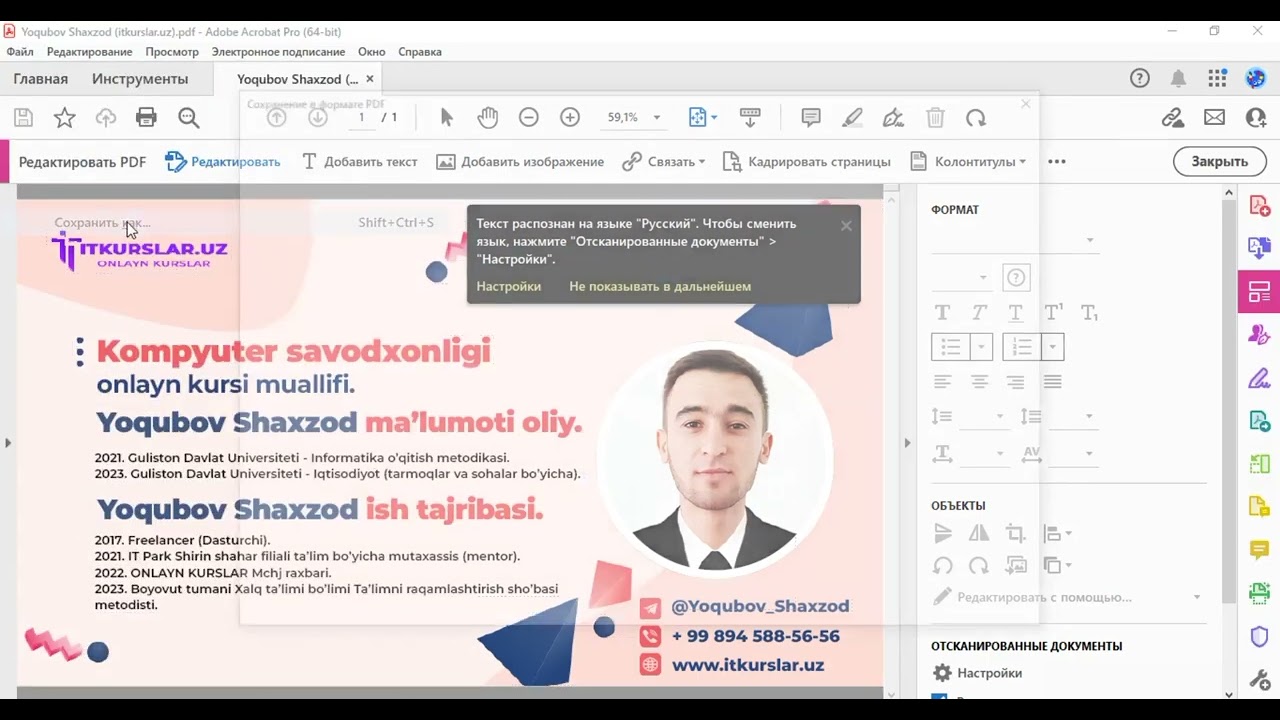
Task: Click the Настройки link in notification
Action: point(508,286)
